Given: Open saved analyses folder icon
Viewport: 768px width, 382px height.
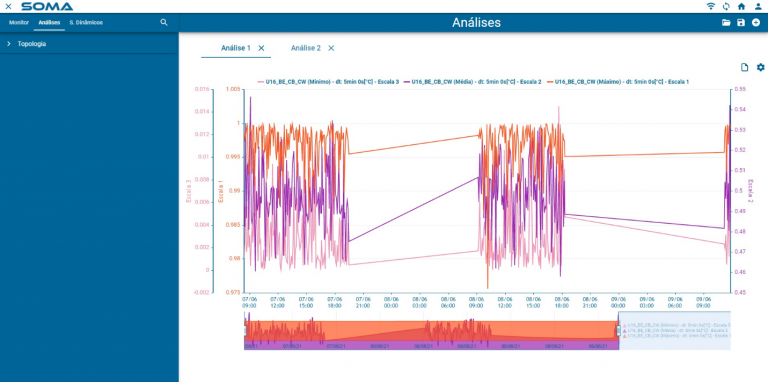Looking at the screenshot, I should click(726, 23).
